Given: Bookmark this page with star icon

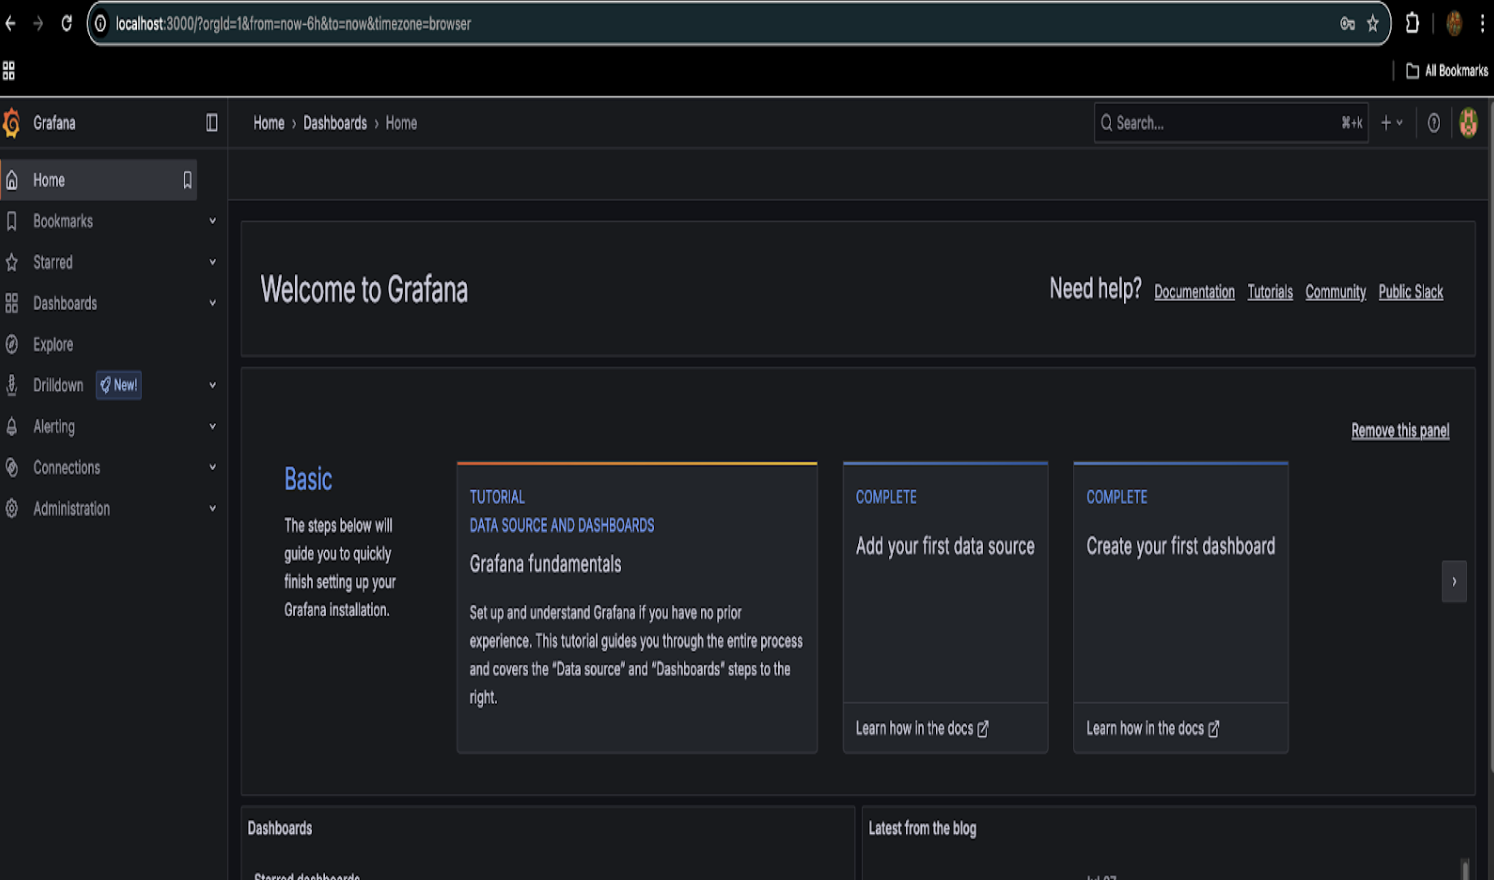Looking at the screenshot, I should click(x=1373, y=23).
